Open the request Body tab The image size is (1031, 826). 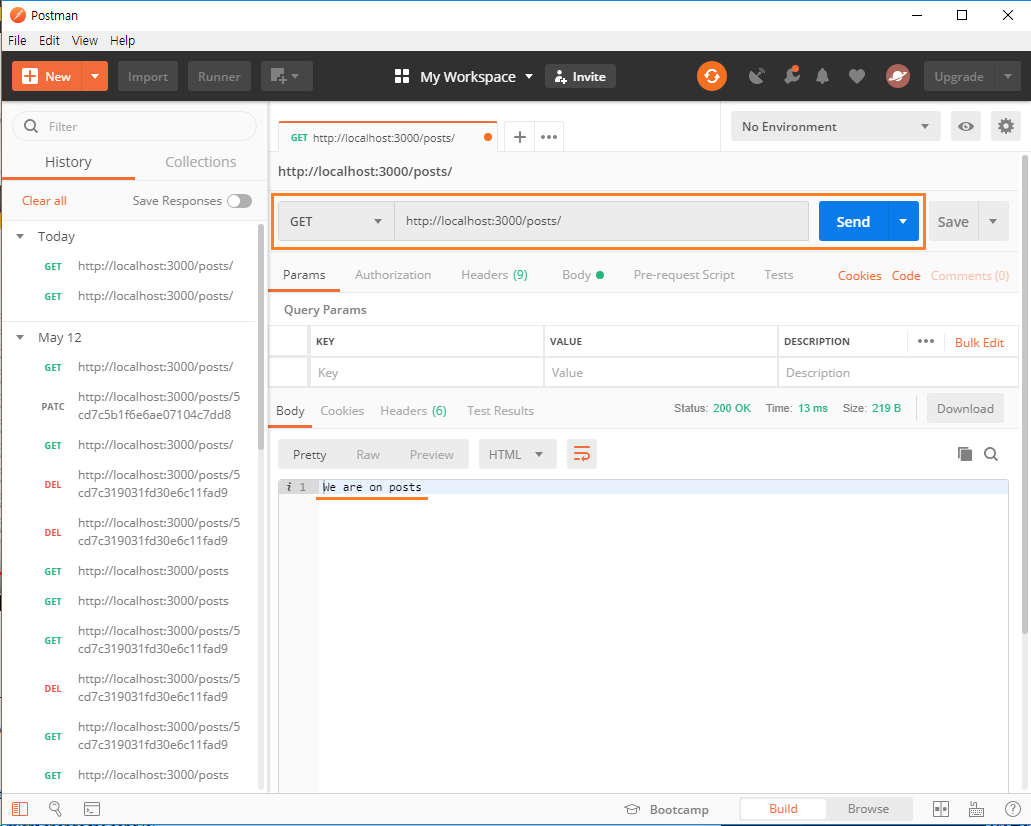point(583,275)
